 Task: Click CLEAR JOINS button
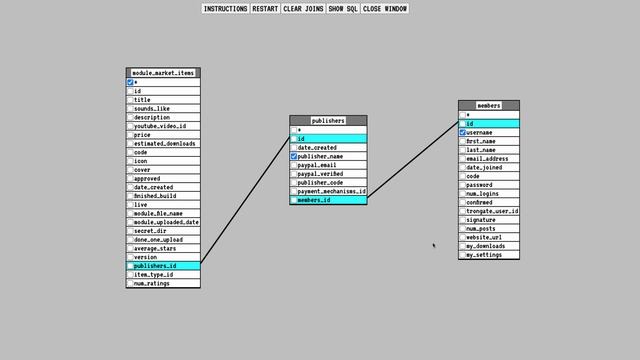pyautogui.click(x=303, y=9)
